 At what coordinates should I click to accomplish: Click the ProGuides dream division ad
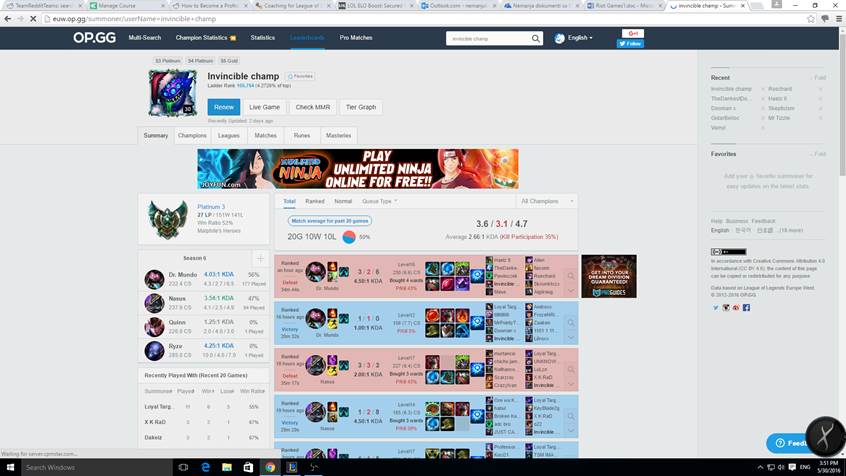click(x=609, y=276)
